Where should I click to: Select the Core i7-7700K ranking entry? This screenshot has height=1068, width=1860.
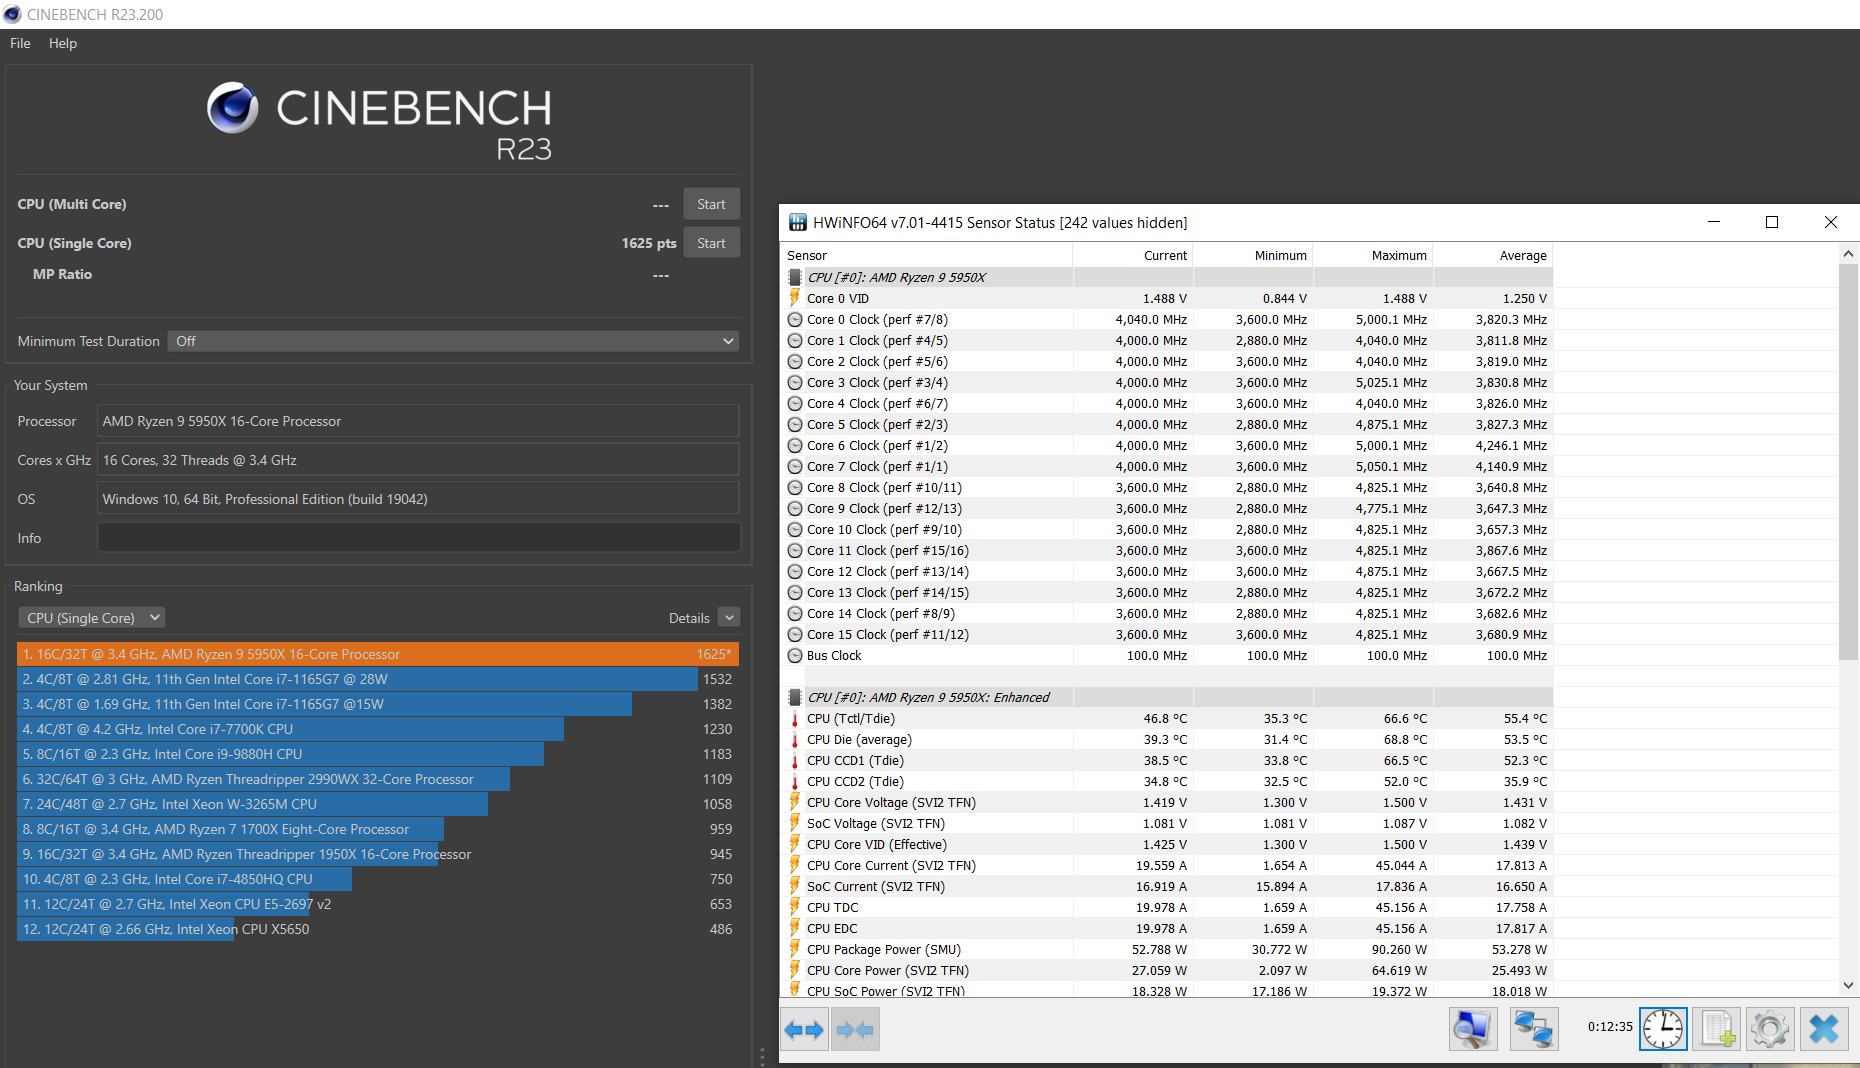(x=378, y=729)
